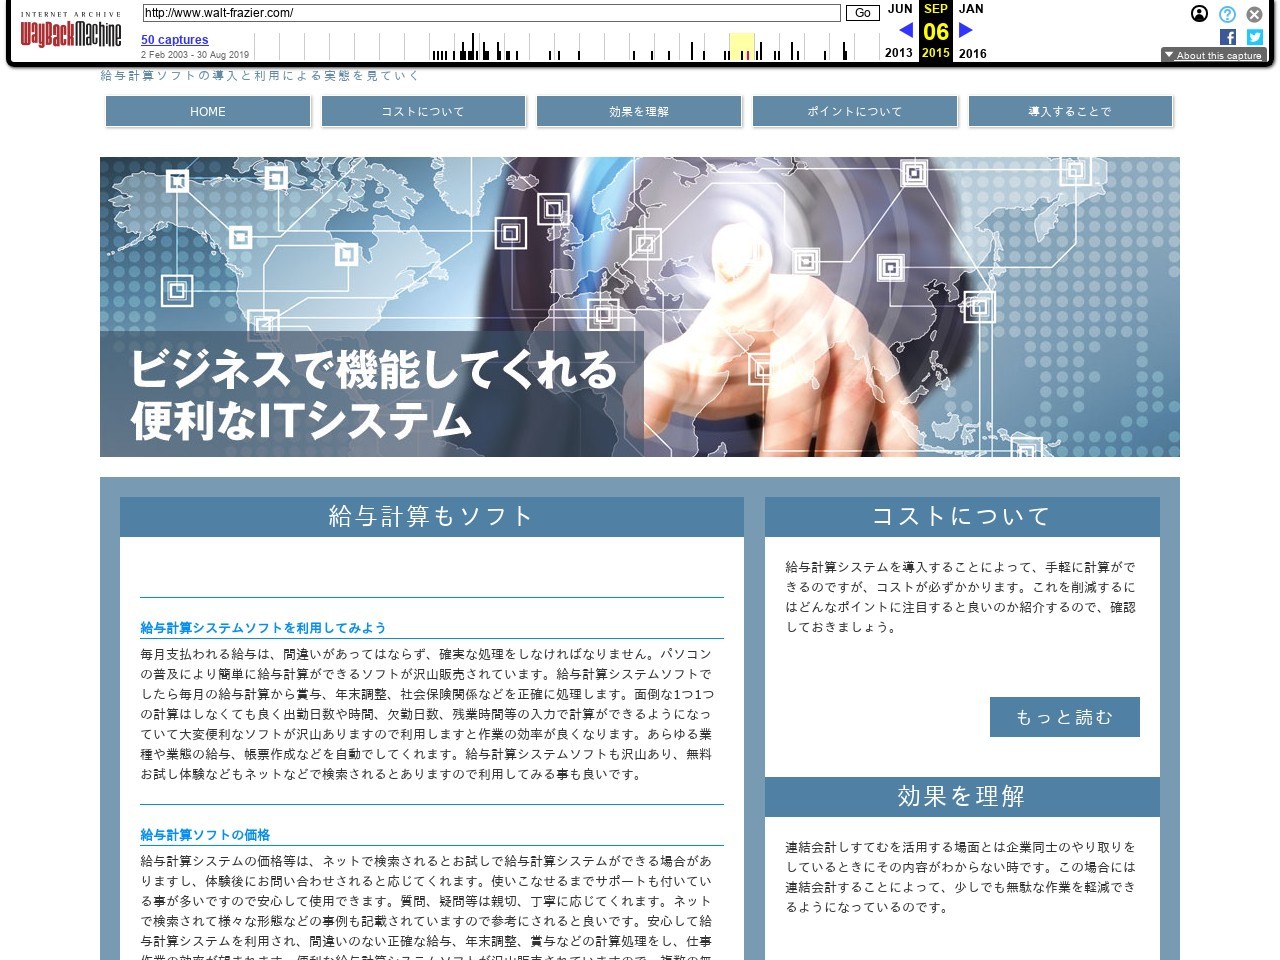
Task: Close the Wayback toolbar with X icon
Action: click(1254, 14)
